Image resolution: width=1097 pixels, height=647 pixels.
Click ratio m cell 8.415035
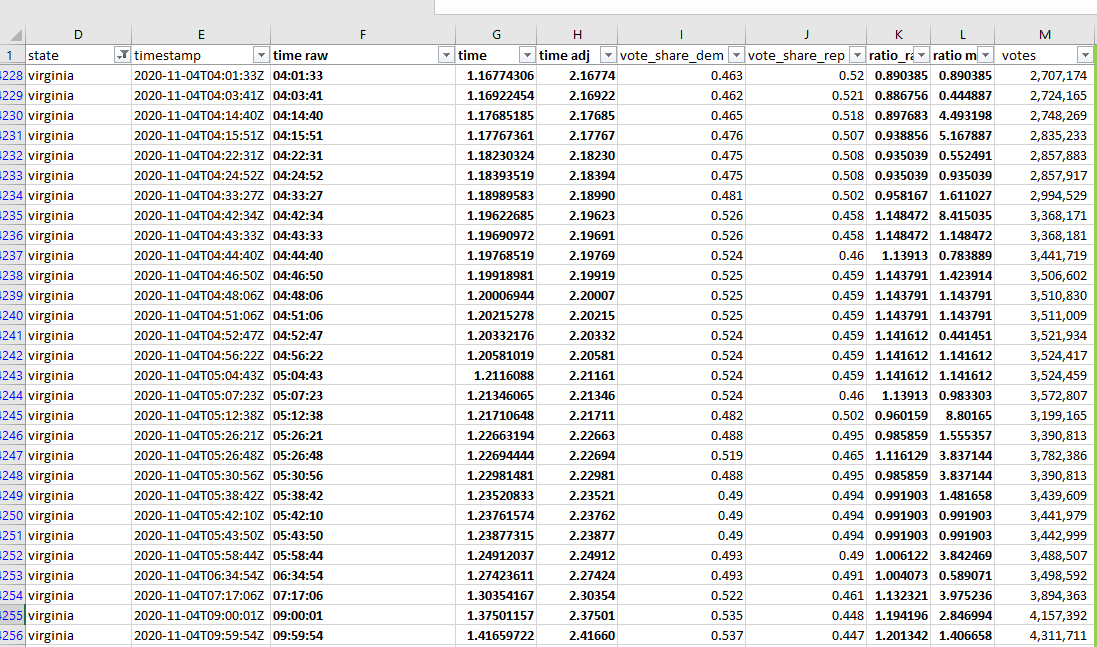point(962,215)
